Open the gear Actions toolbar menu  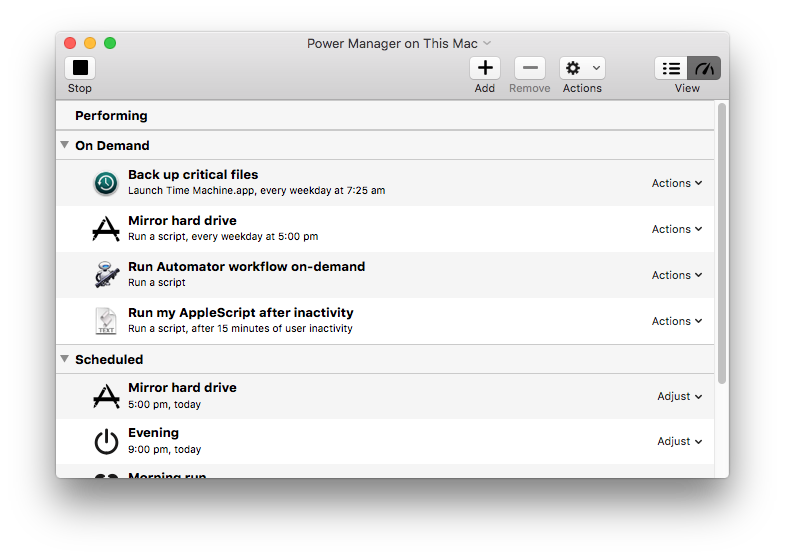pyautogui.click(x=582, y=68)
